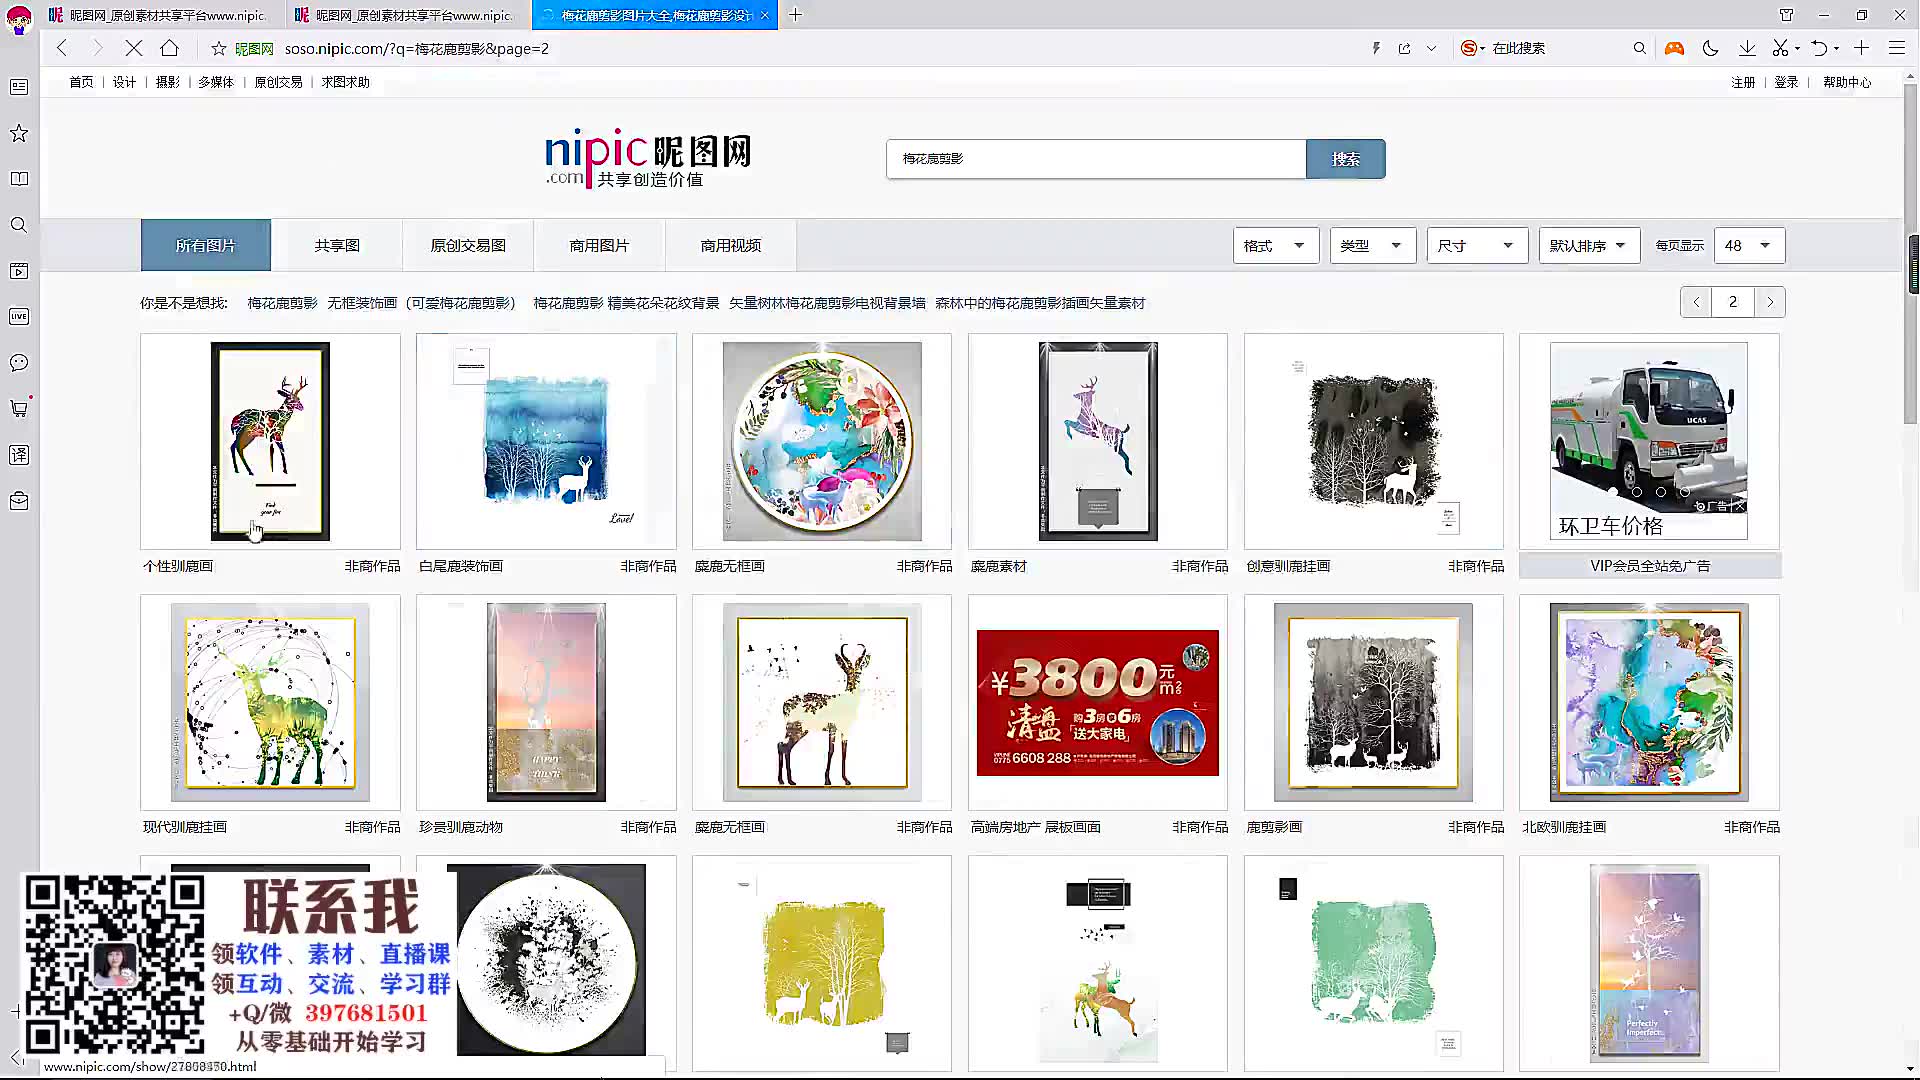Open the share page icon in toolbar
The height and width of the screenshot is (1080, 1920).
[x=1404, y=47]
